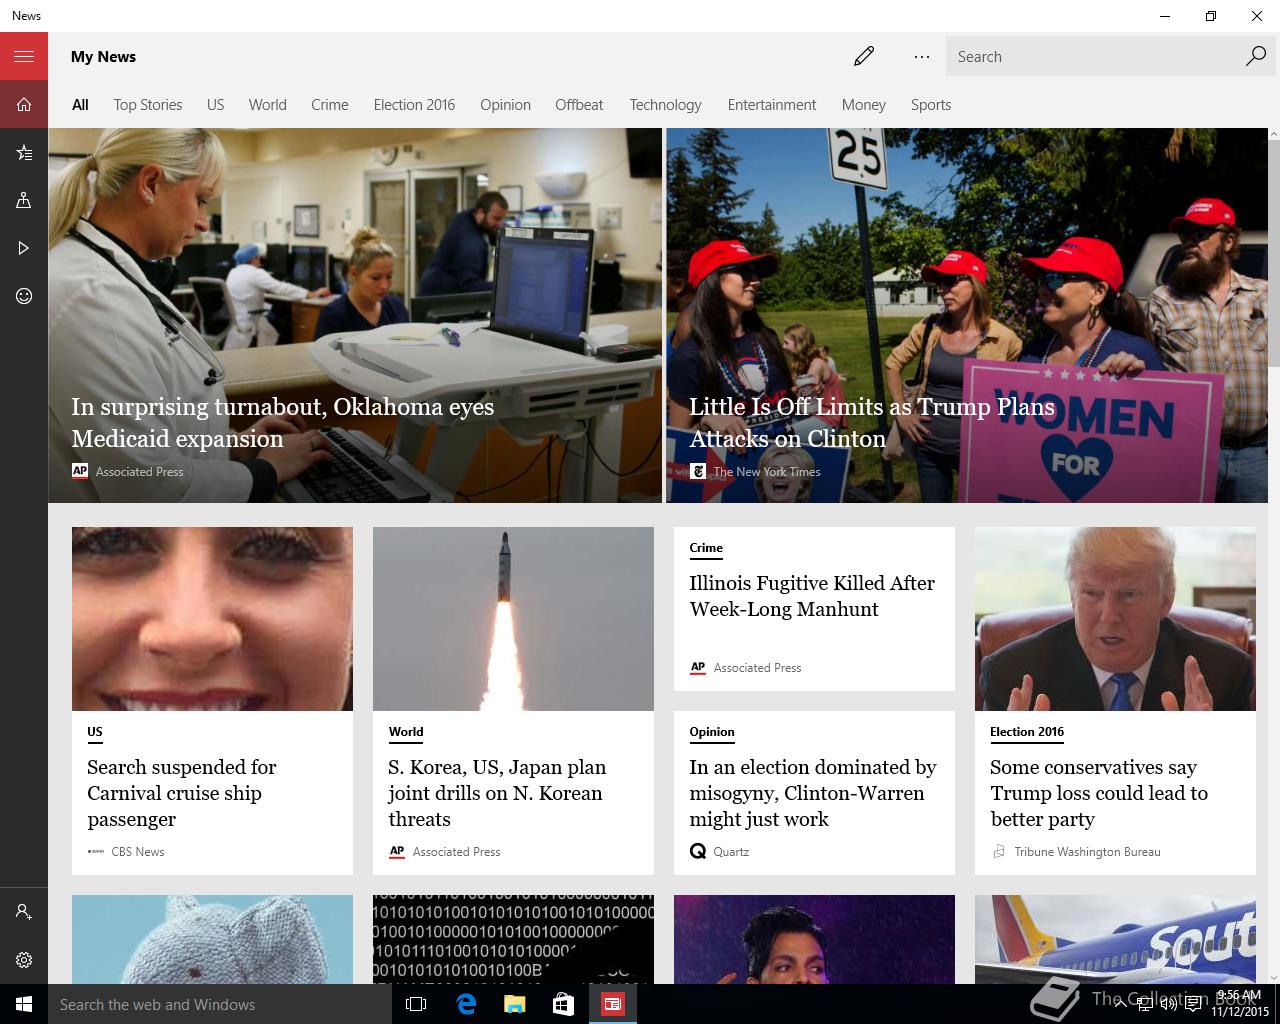Open sign-in account icon in sidebar
The image size is (1280, 1024).
[24, 912]
